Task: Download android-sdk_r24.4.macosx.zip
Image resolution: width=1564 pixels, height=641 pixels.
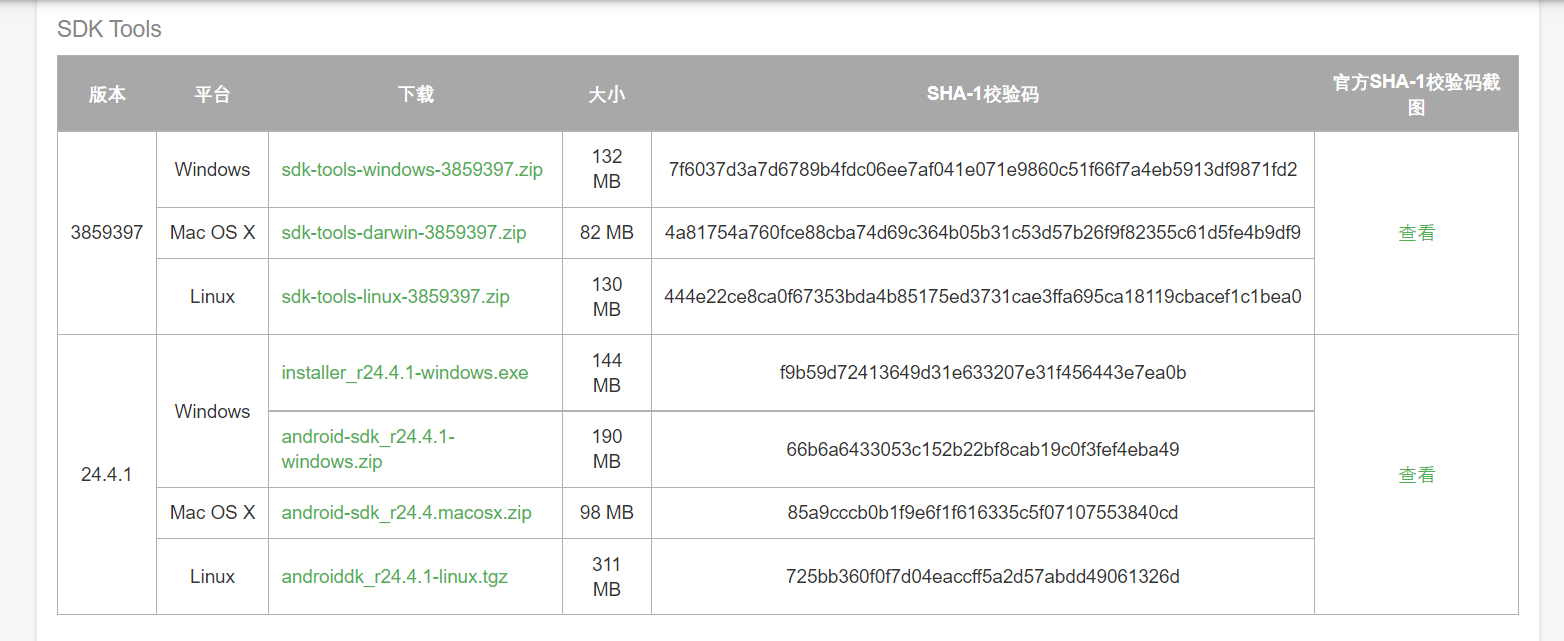Action: pyautogui.click(x=410, y=512)
